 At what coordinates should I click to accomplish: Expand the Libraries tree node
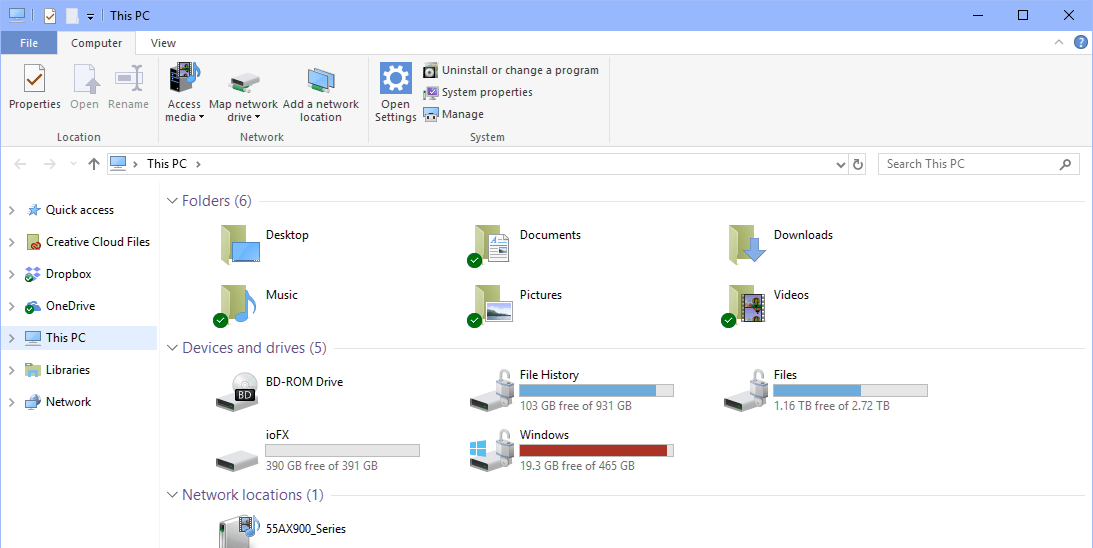(11, 370)
